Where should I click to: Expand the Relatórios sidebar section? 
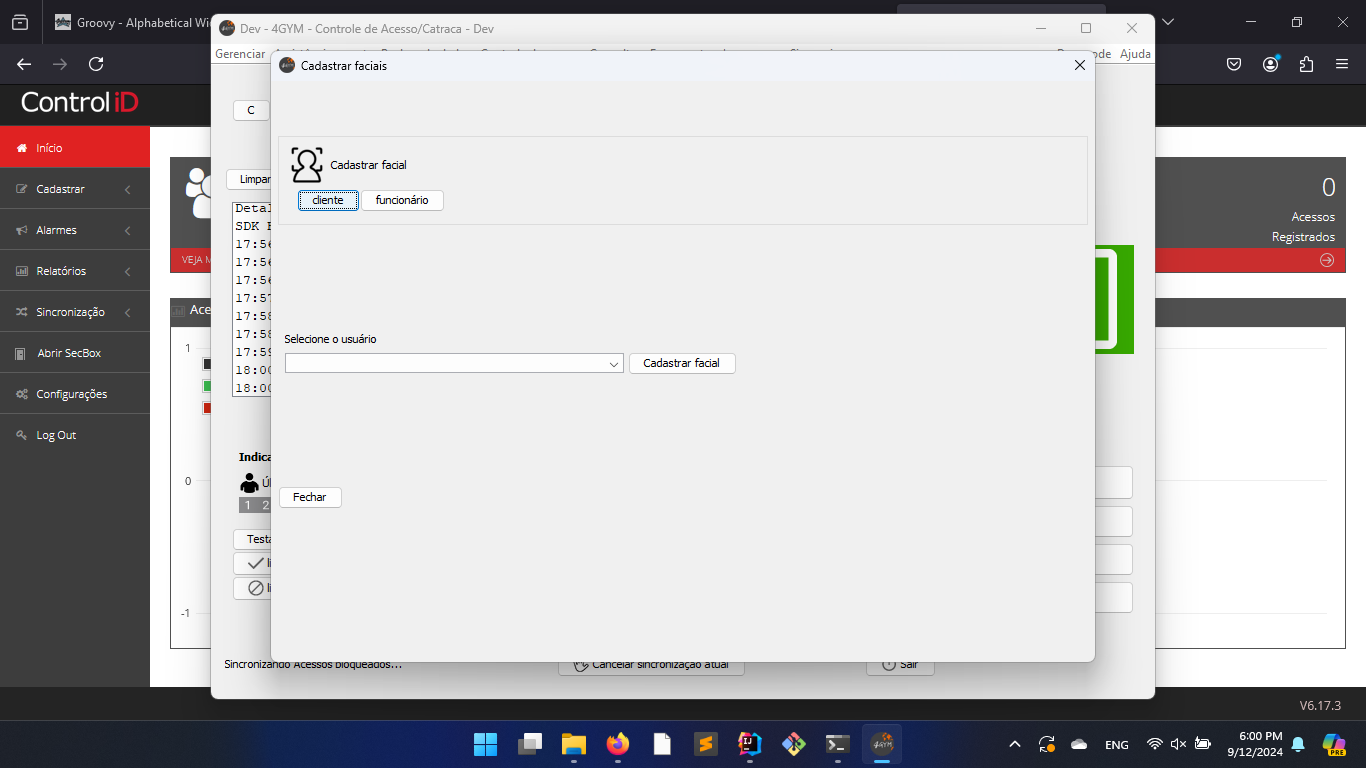coord(61,271)
